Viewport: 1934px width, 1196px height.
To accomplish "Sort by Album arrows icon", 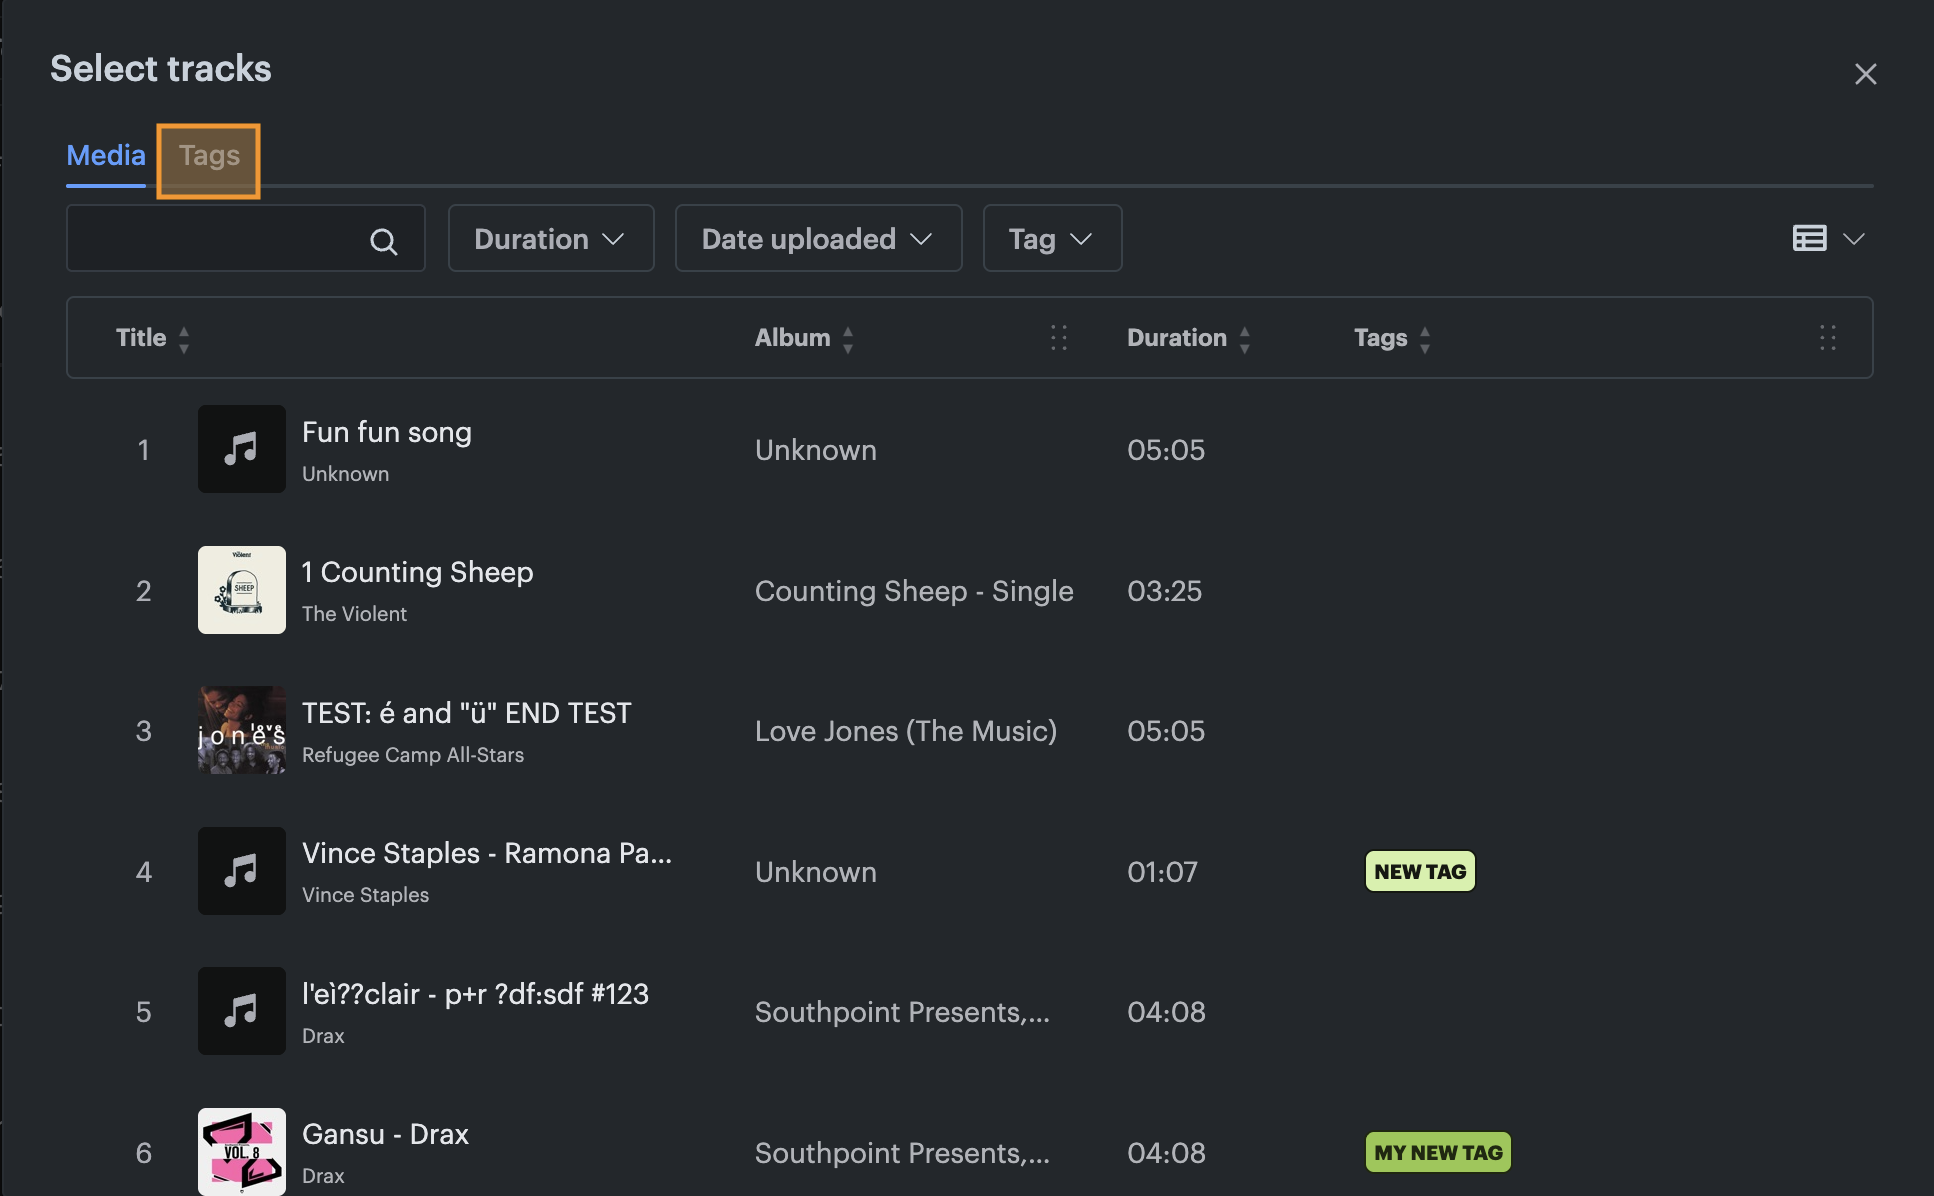I will [848, 339].
